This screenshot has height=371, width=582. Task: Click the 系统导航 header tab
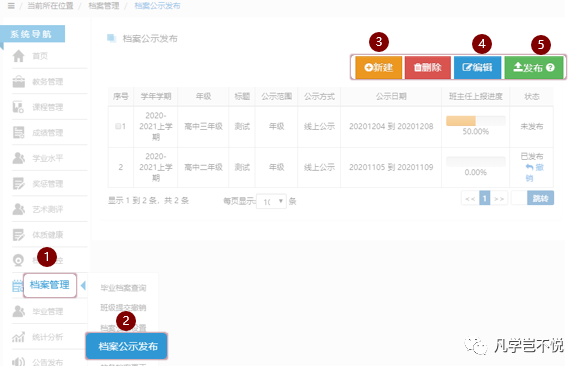tap(32, 34)
